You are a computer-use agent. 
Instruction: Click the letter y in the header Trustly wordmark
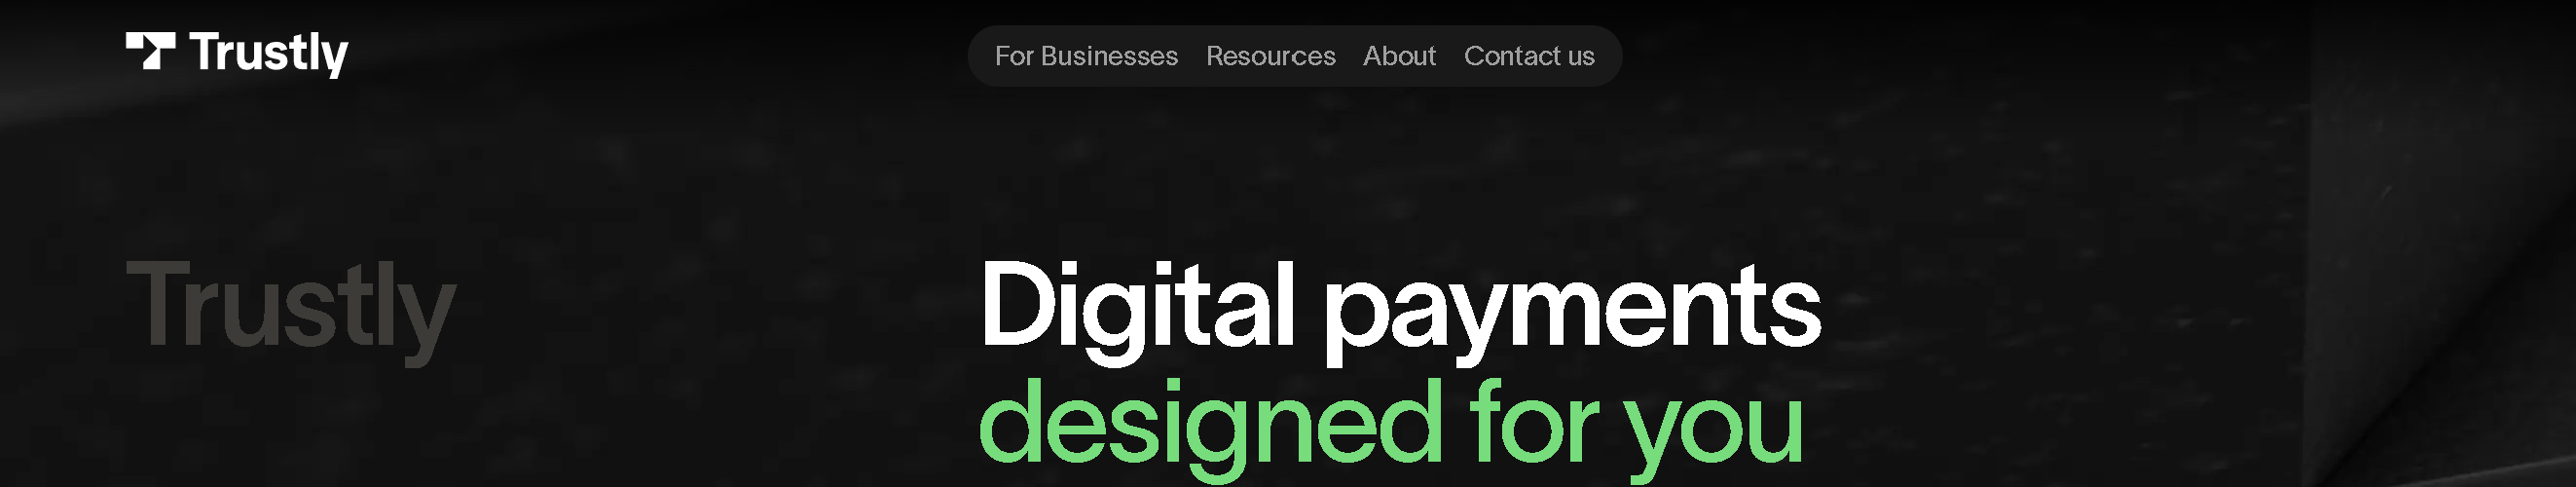click(x=334, y=61)
